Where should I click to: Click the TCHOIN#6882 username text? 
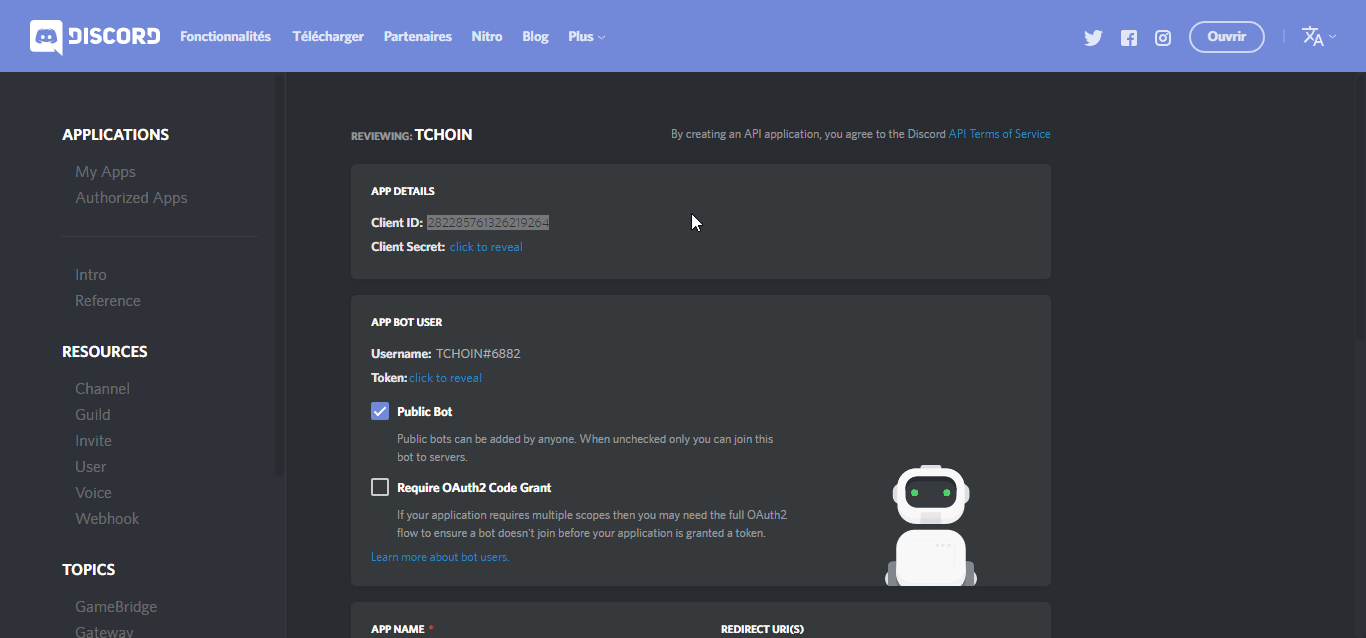coord(478,353)
